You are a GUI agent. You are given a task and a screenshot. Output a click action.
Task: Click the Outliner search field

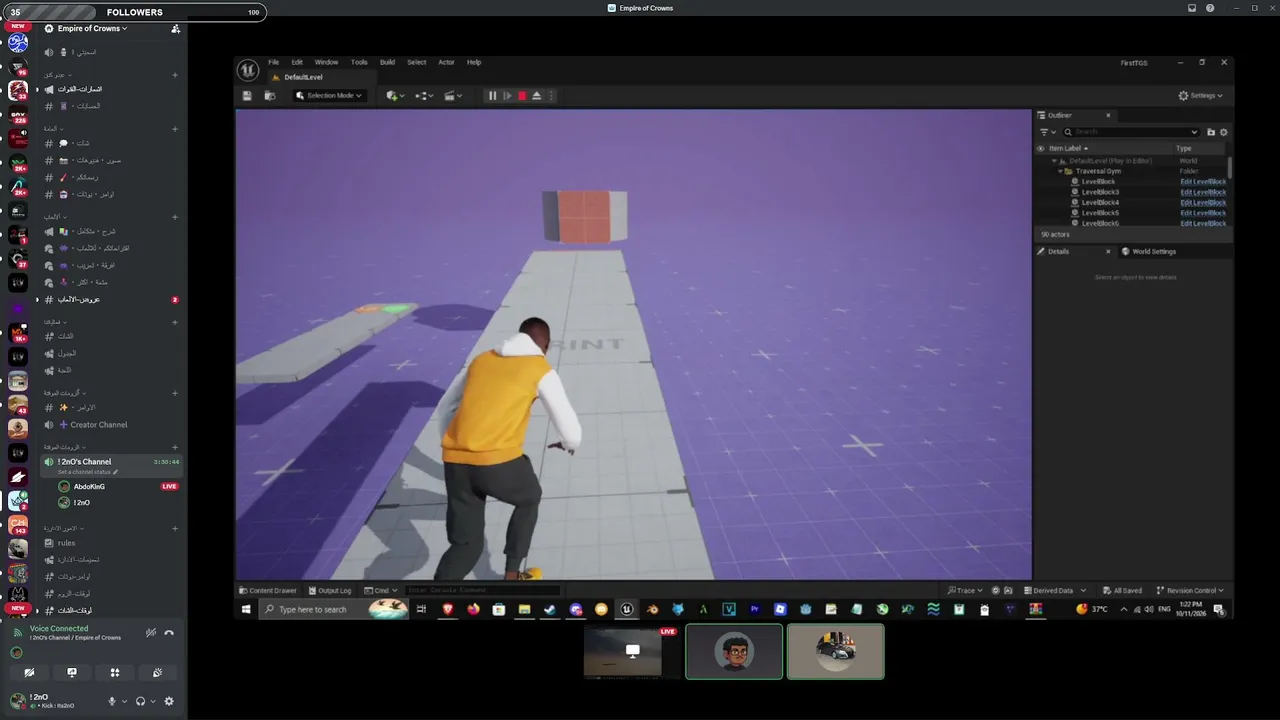pyautogui.click(x=1130, y=132)
